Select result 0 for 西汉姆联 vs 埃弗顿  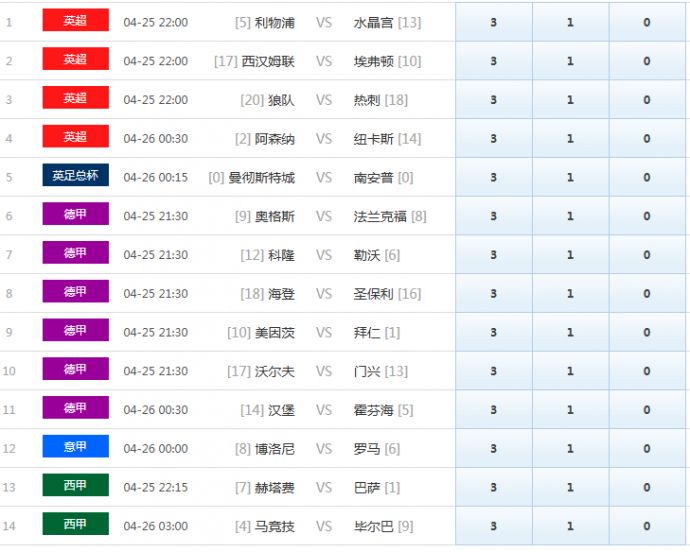(647, 61)
